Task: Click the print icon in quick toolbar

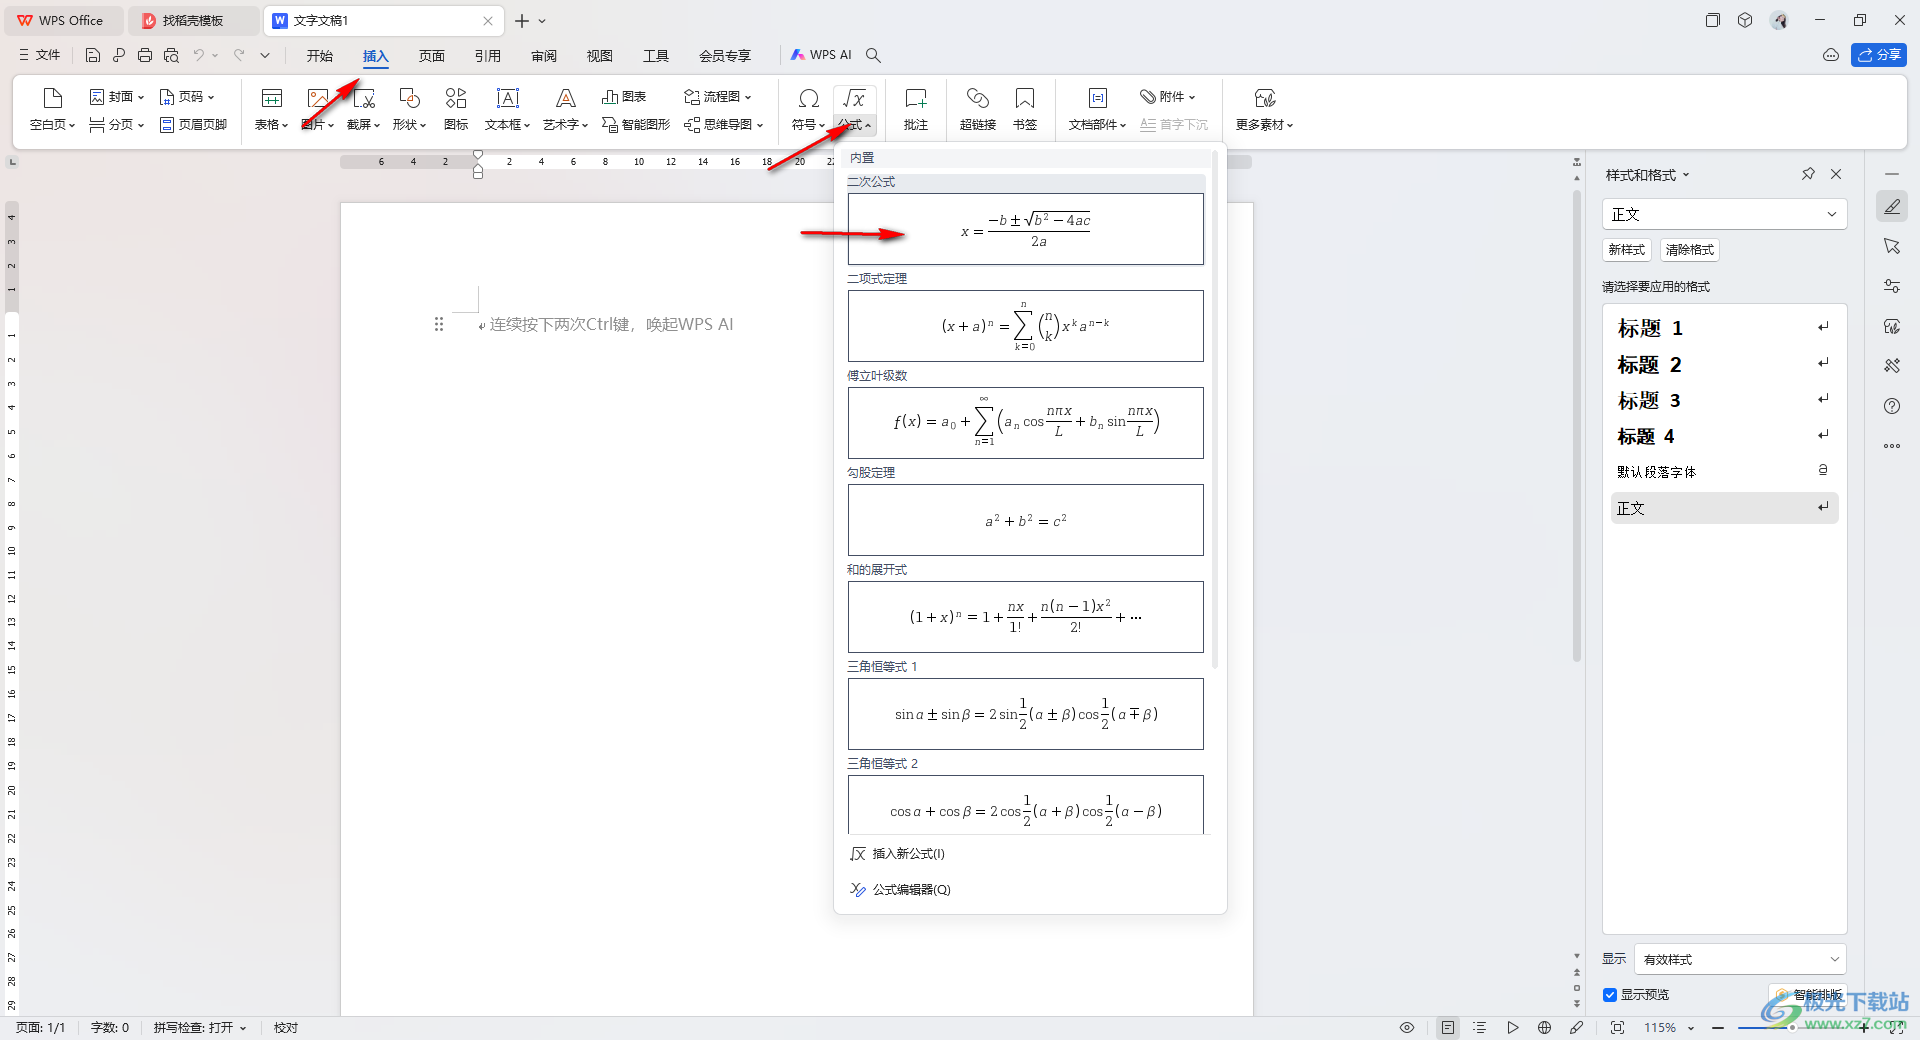Action: [145, 55]
